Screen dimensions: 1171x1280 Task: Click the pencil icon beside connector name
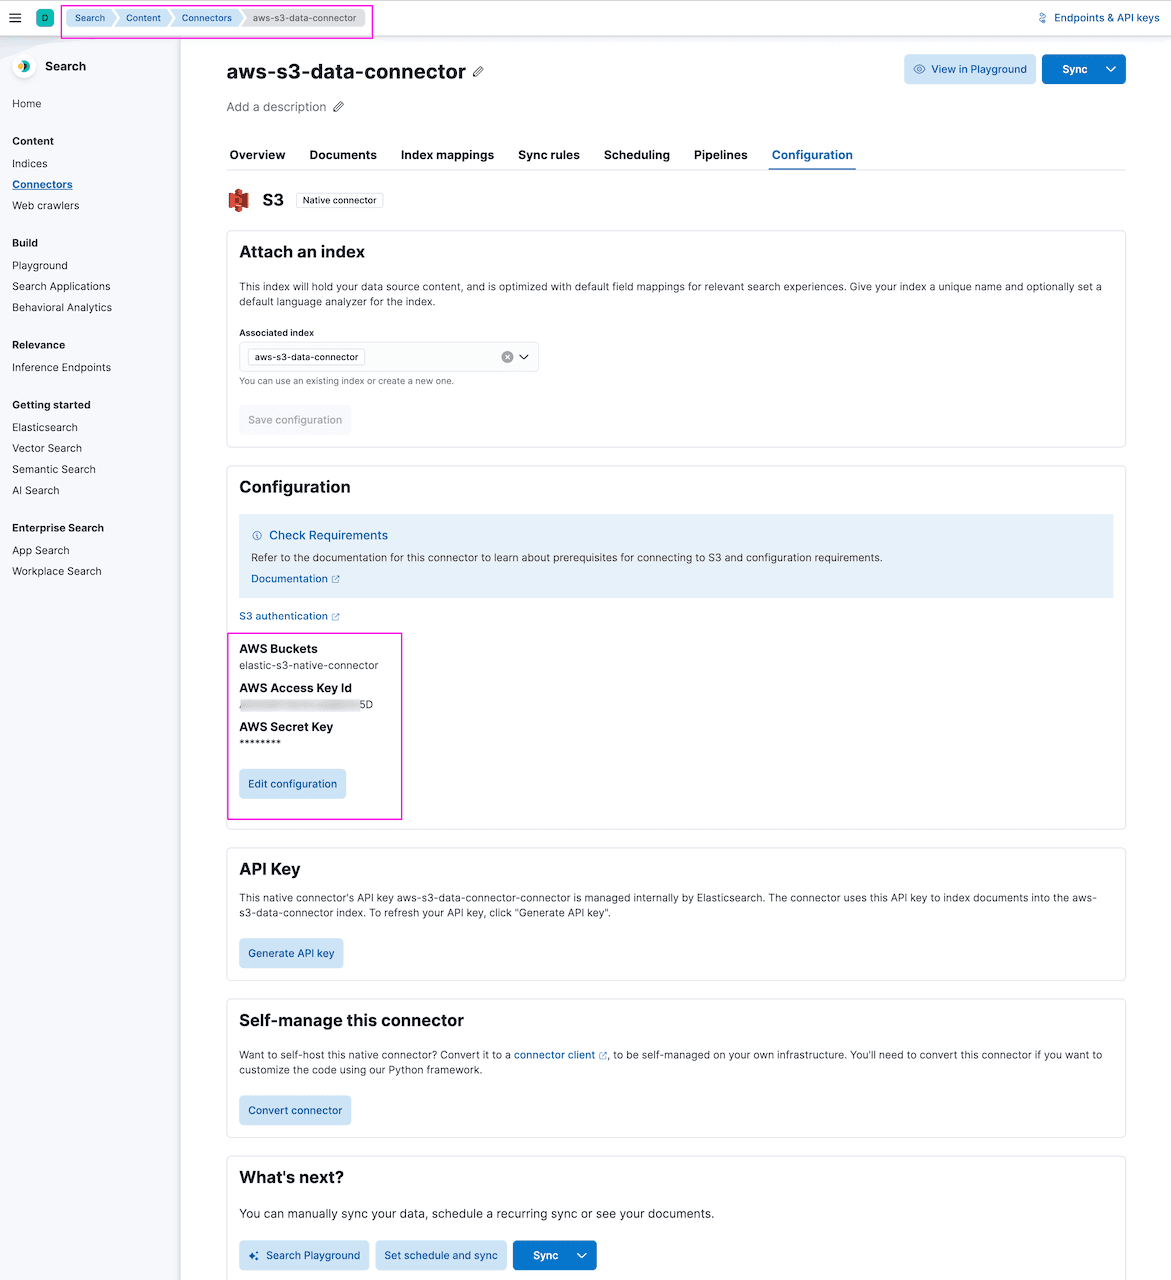479,72
